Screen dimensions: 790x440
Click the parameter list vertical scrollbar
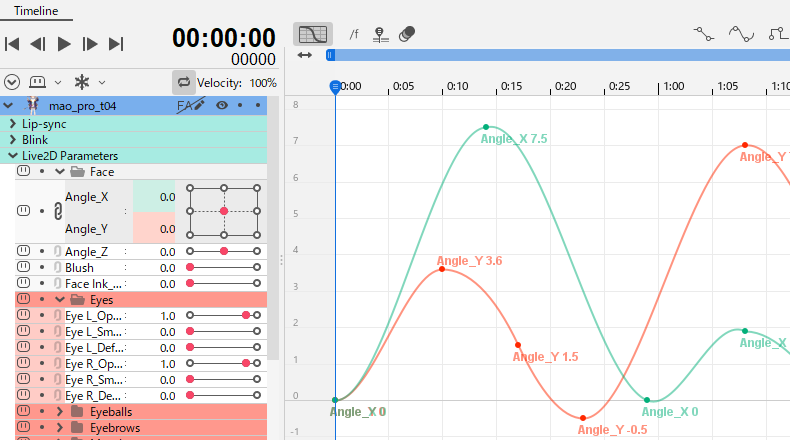click(273, 227)
